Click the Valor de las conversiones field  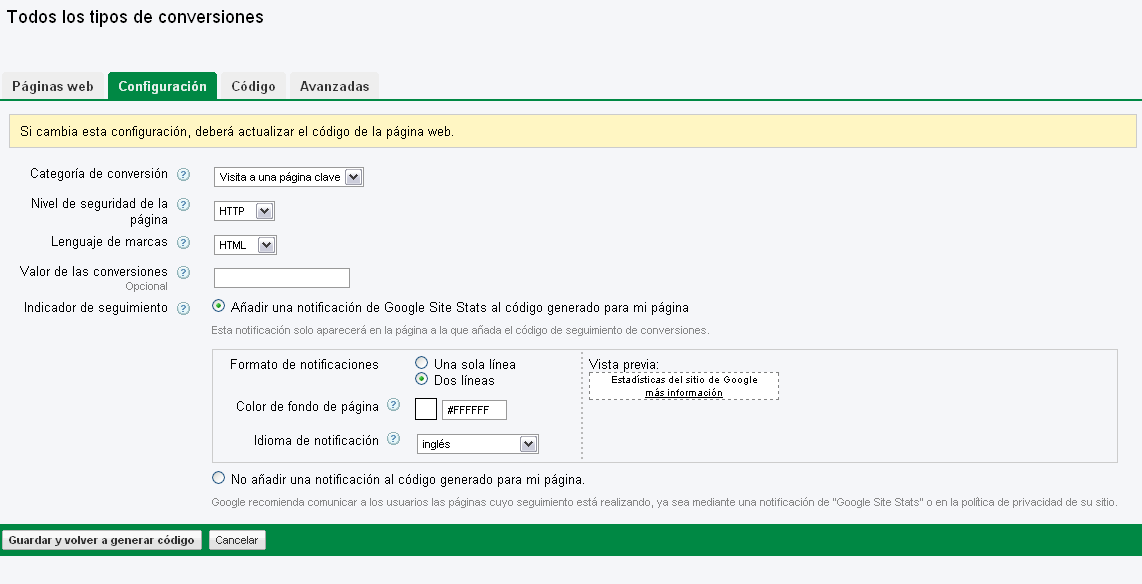282,278
